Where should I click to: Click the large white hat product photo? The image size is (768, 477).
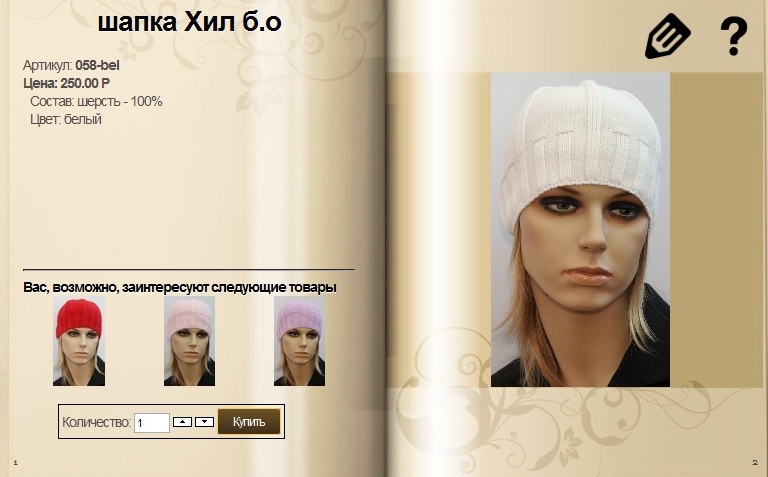pos(580,230)
